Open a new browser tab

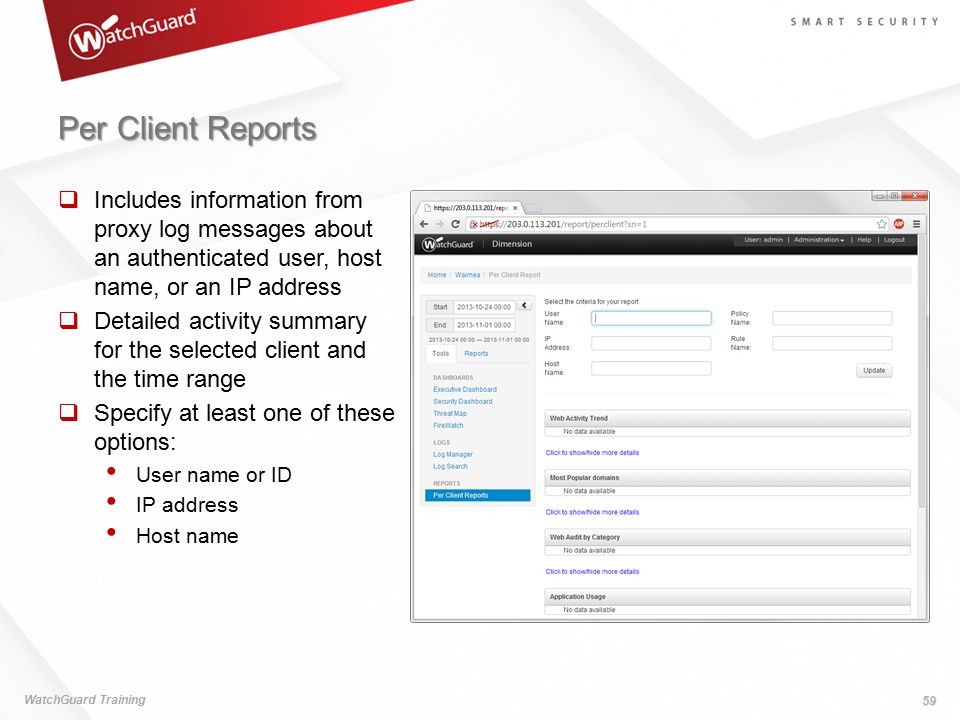[x=533, y=209]
